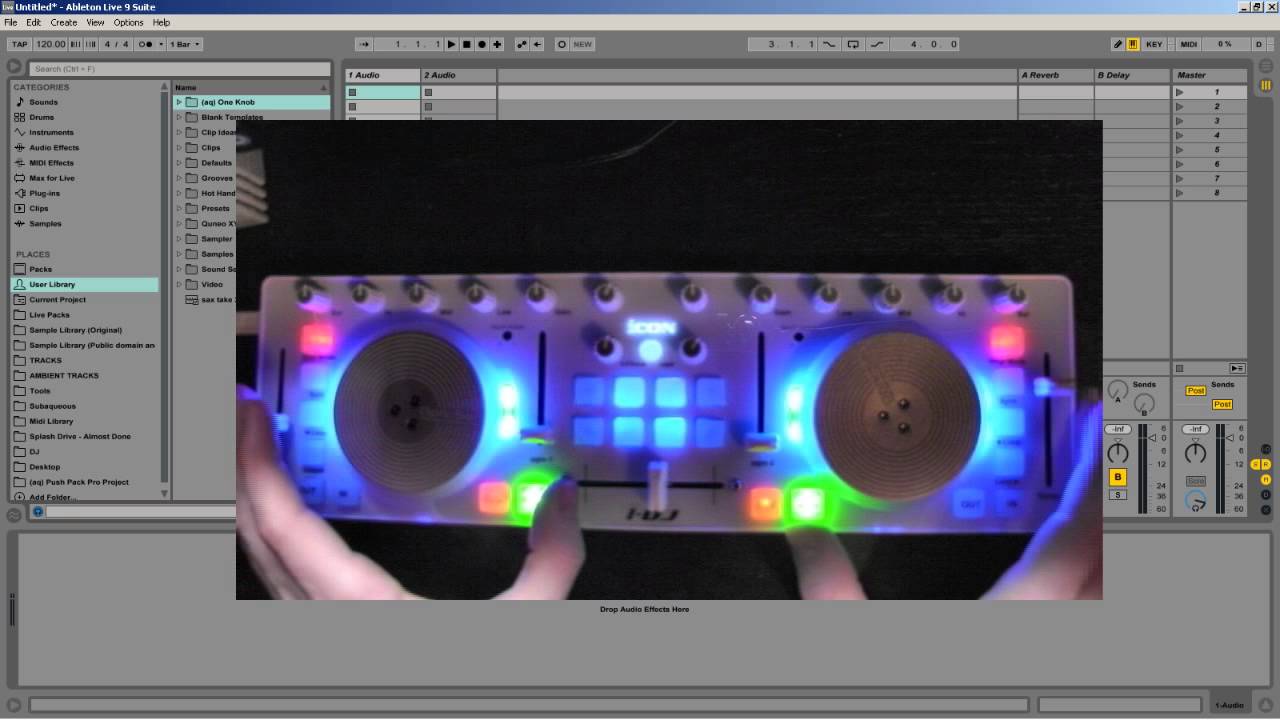Toggle the Session Record circle button
1280x720 pixels.
click(x=561, y=44)
